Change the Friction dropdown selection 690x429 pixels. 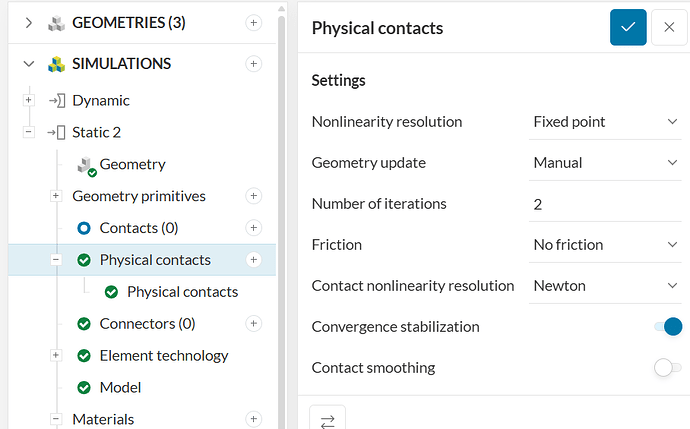(606, 245)
